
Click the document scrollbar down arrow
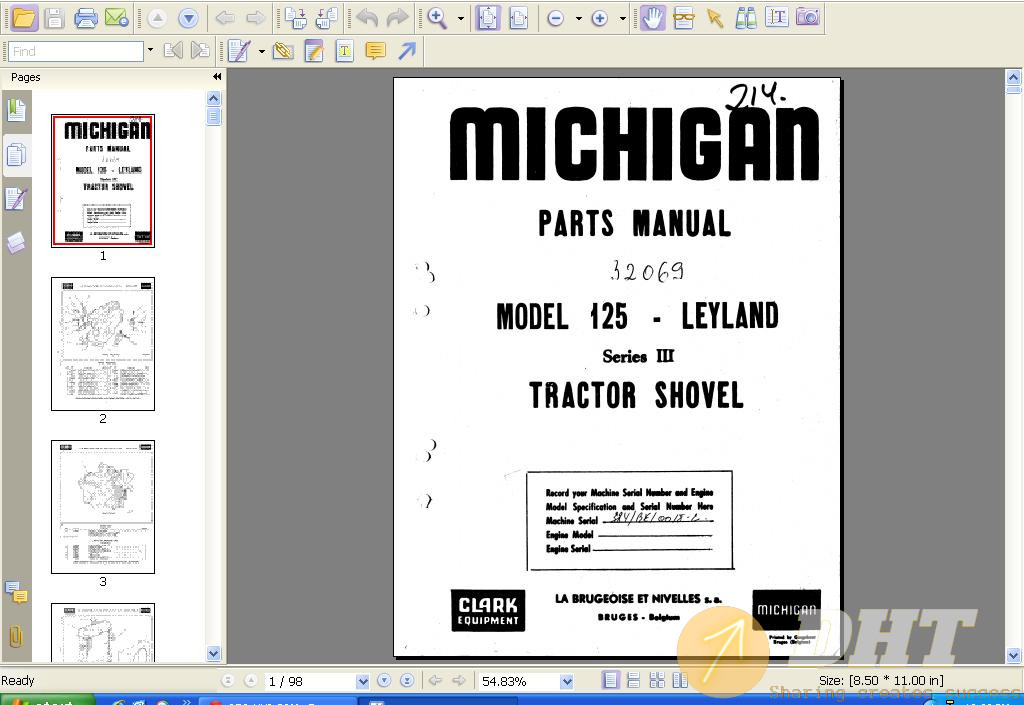(x=1013, y=655)
